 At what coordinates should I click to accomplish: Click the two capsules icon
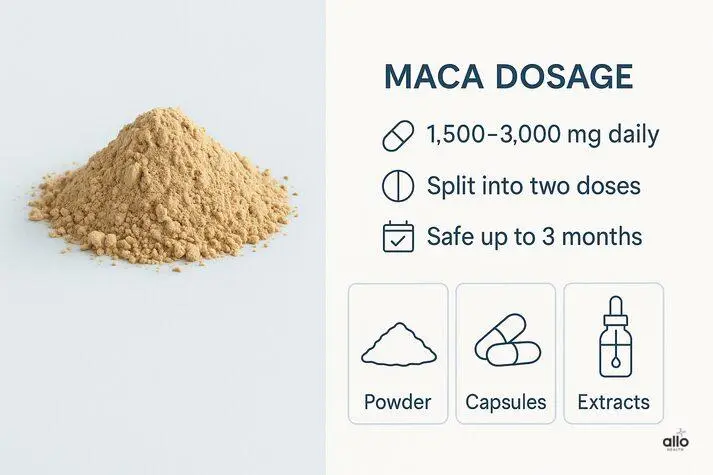505,342
